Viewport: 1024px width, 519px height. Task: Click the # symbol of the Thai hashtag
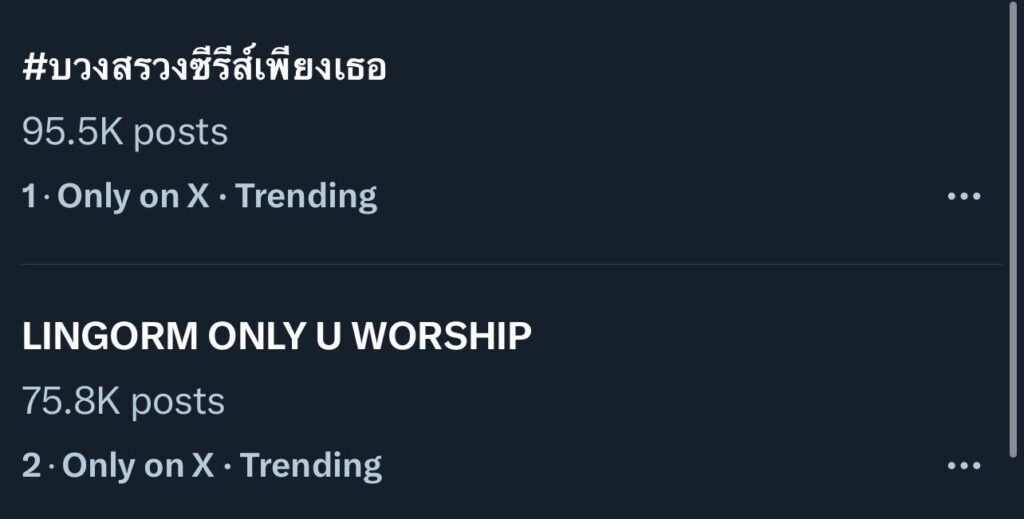coord(32,69)
